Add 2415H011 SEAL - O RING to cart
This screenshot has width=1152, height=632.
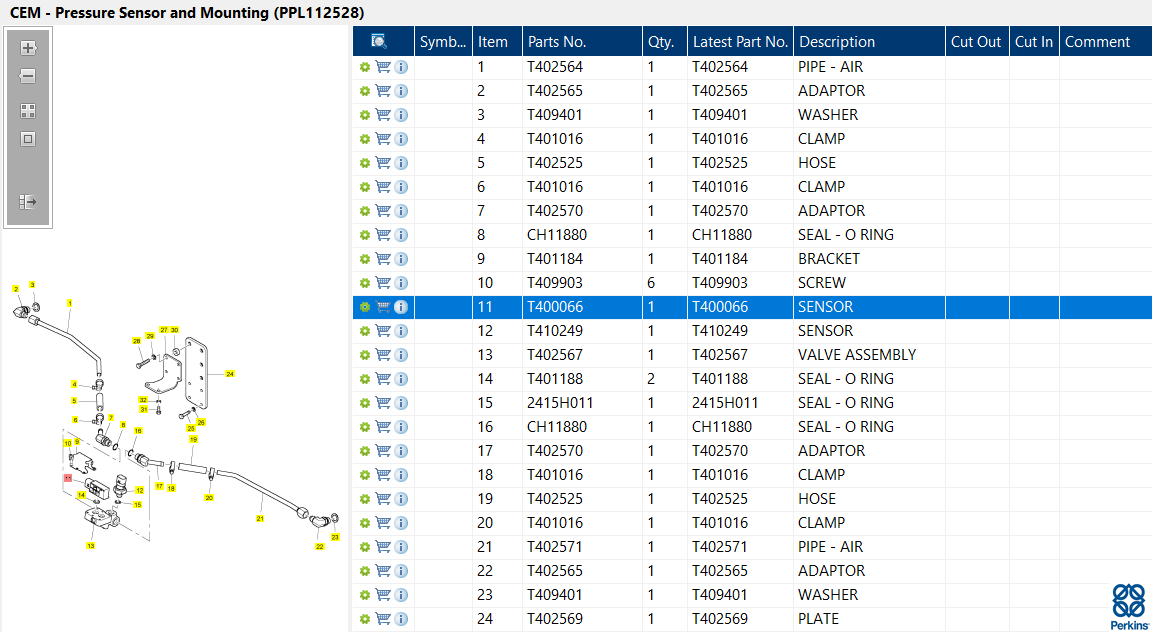tap(383, 403)
